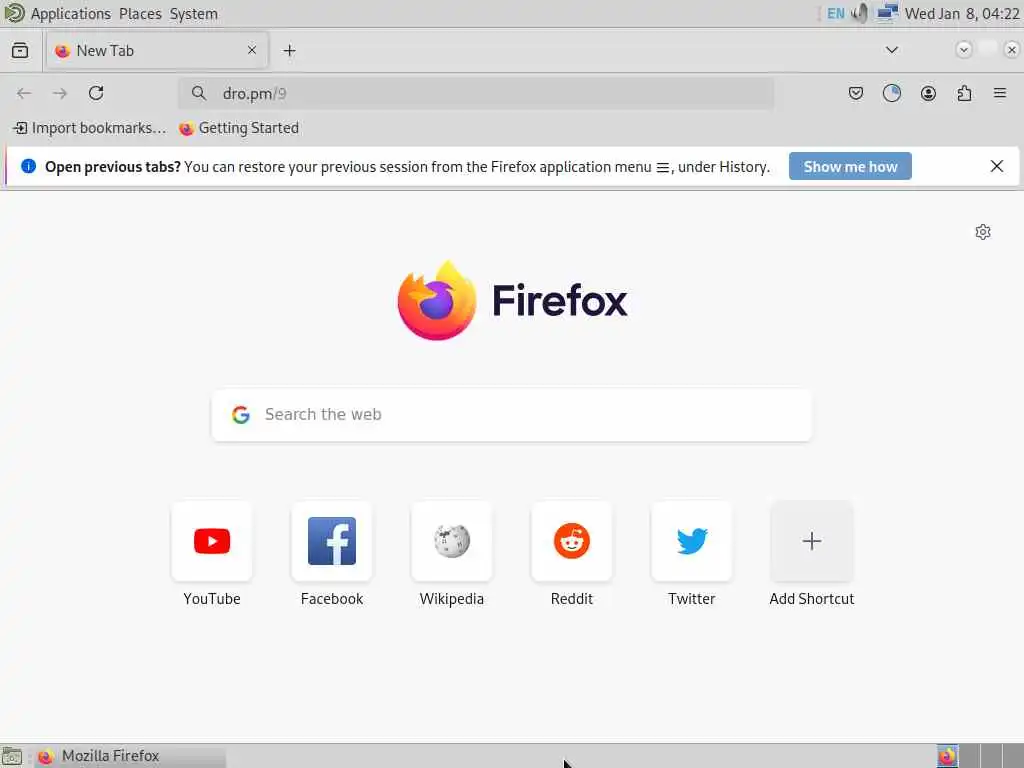Image resolution: width=1024 pixels, height=768 pixels.
Task: Open the Firefox account icon
Action: coord(928,93)
